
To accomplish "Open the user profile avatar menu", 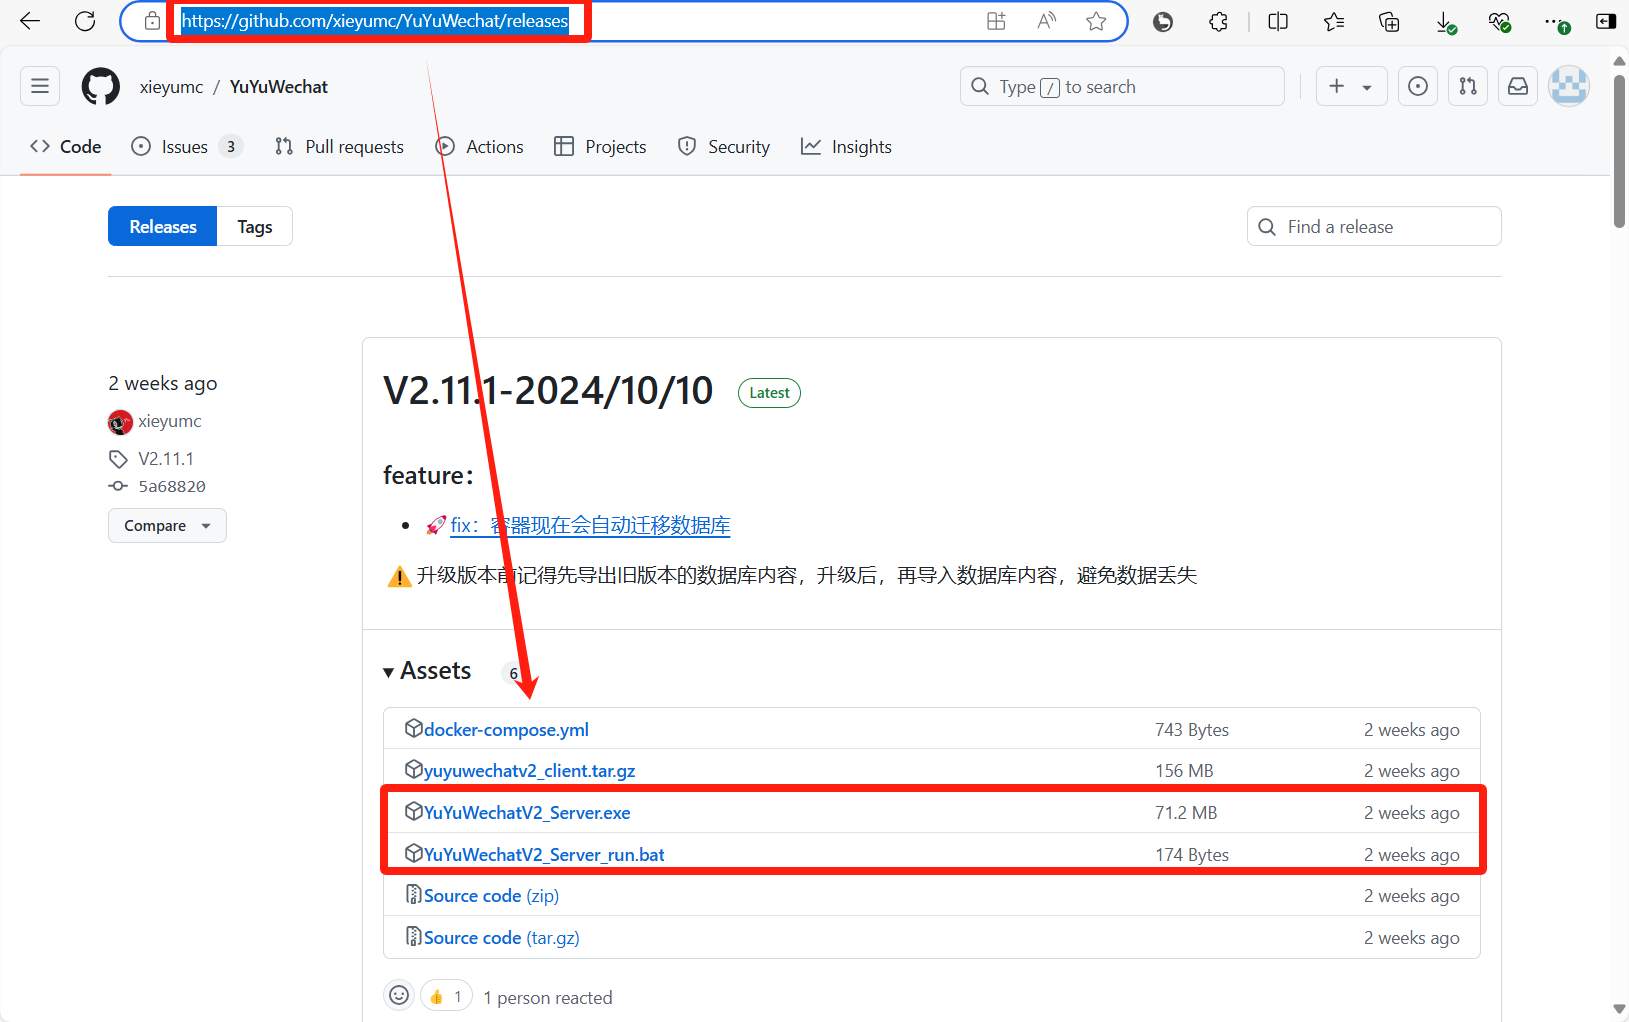I will 1568,87.
